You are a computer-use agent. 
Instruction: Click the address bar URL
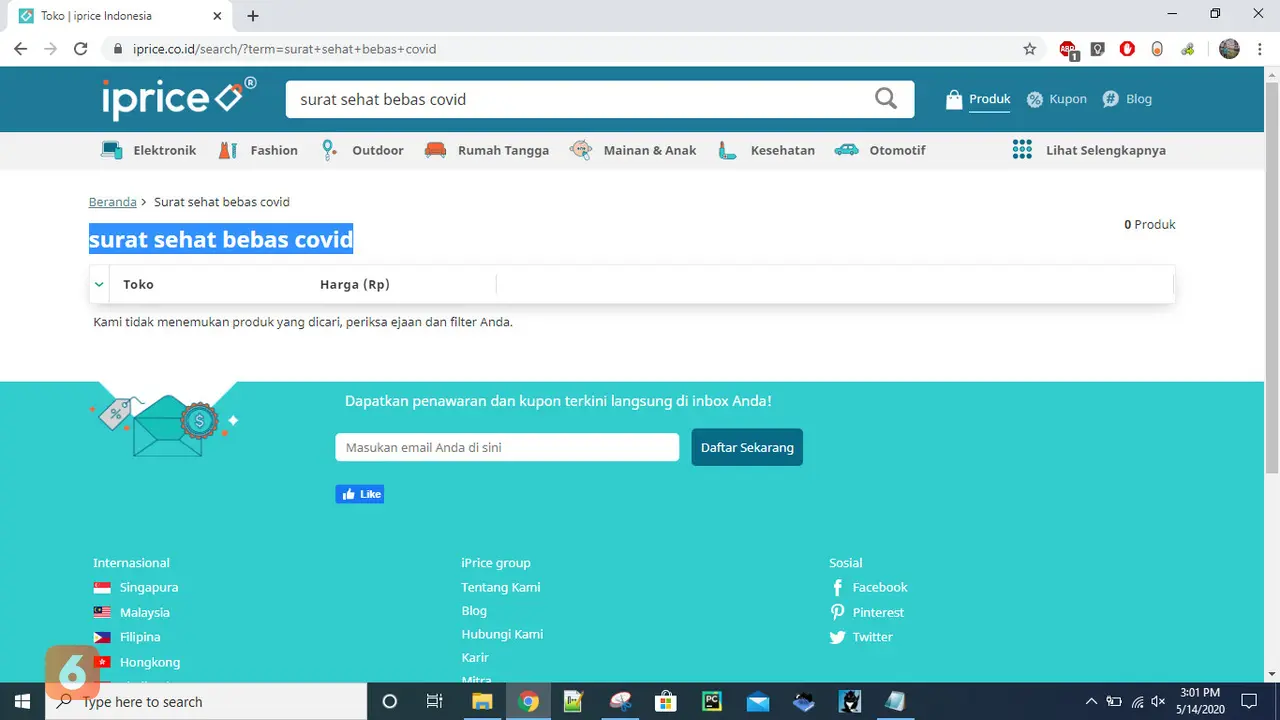284,49
